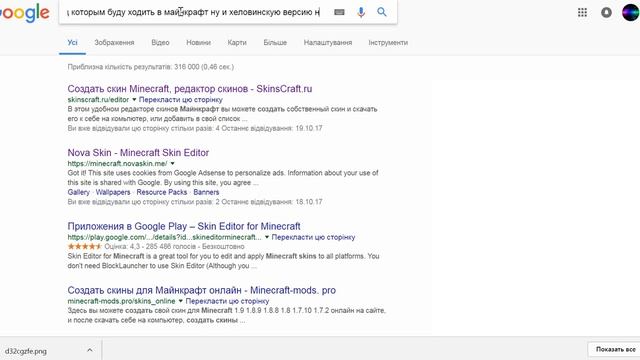640x360 pixels.
Task: Click the https://minecraft.novaskin.me/ URL text
Action: pos(117,163)
